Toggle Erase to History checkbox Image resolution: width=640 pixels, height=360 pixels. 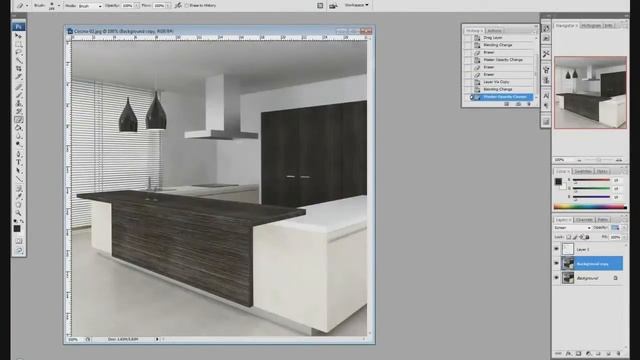point(187,6)
